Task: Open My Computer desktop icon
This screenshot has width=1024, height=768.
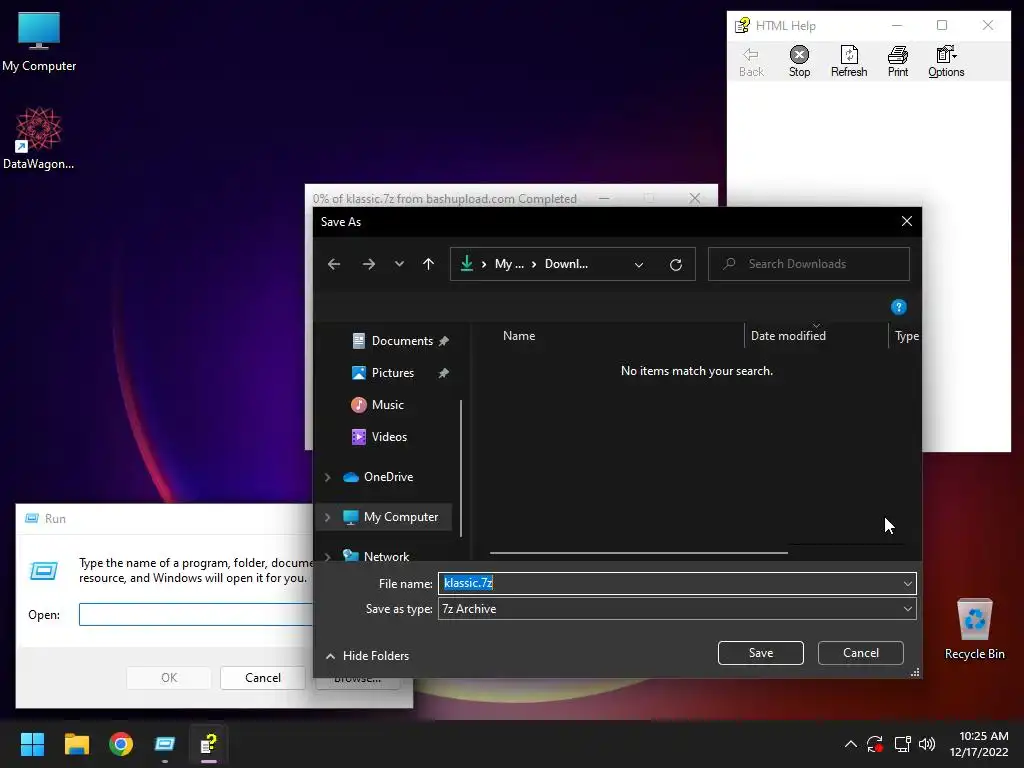Action: [39, 42]
